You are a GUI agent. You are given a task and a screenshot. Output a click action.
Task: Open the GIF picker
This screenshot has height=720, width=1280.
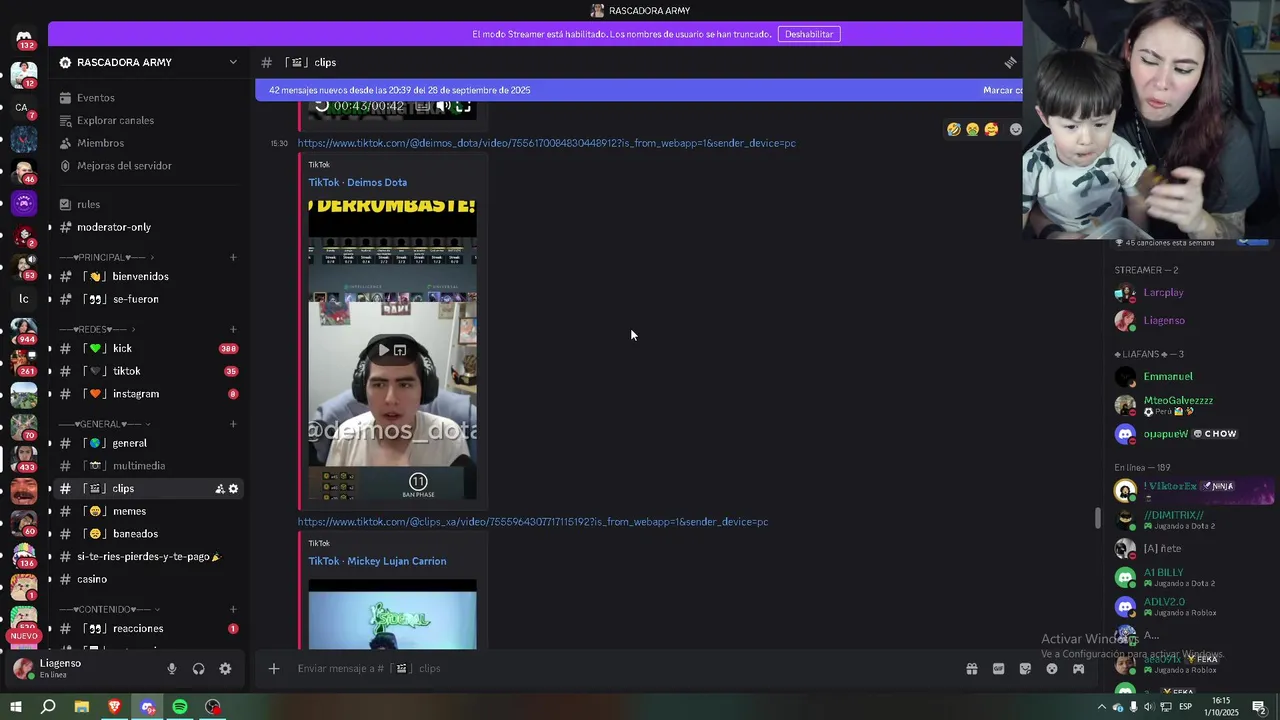998,669
